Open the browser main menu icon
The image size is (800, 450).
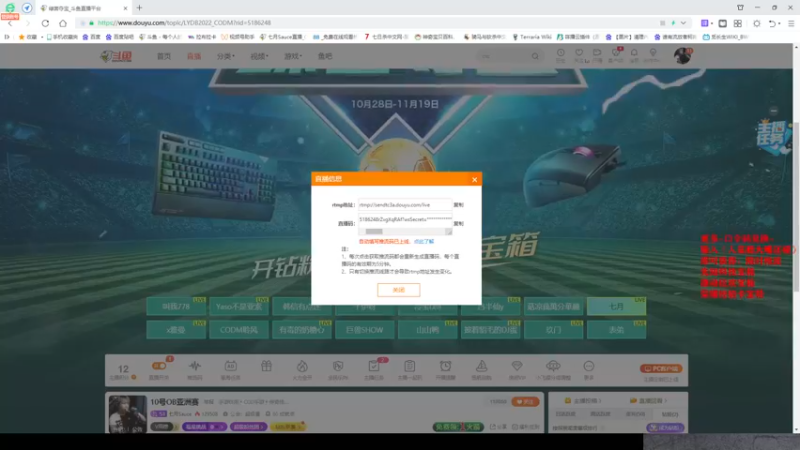point(791,23)
